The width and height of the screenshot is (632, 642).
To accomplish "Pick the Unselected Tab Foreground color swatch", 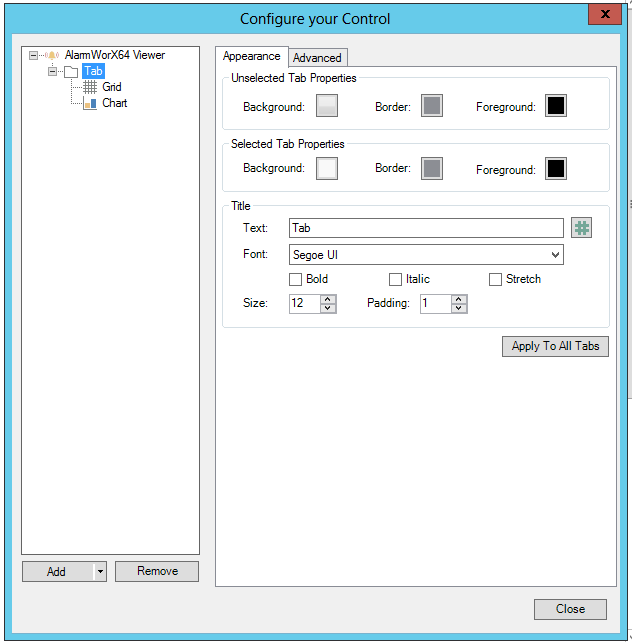I will (556, 106).
